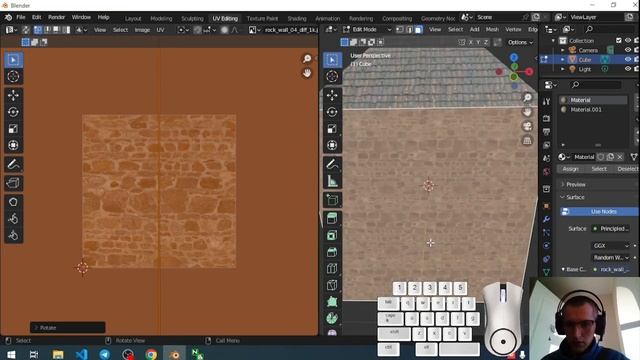Open the Render menu
Screen dimensions: 640x360
56,17
